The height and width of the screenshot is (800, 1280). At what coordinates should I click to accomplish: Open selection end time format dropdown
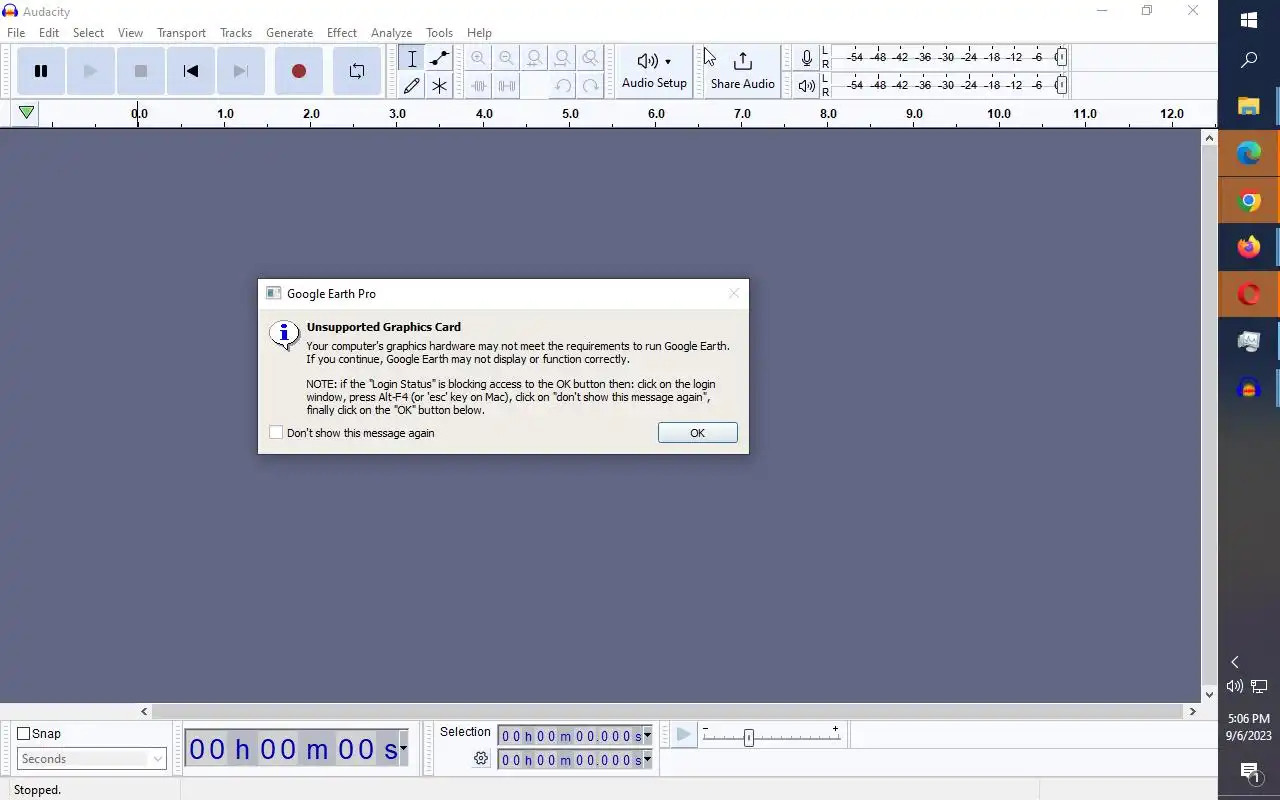click(x=647, y=760)
